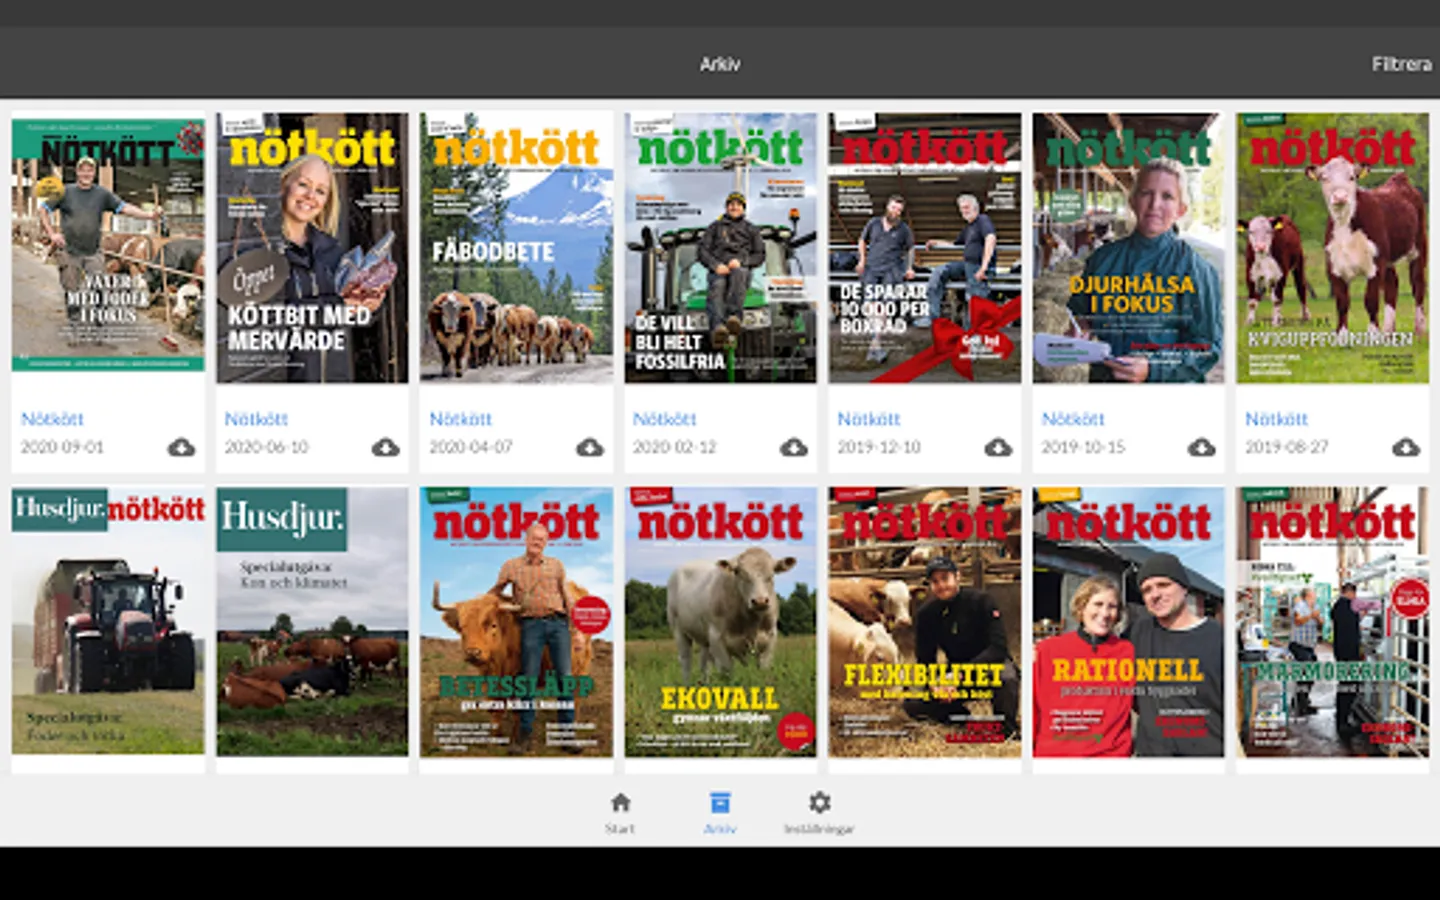Click the date text '2020-09-01'
Viewport: 1440px width, 900px height.
click(x=62, y=447)
